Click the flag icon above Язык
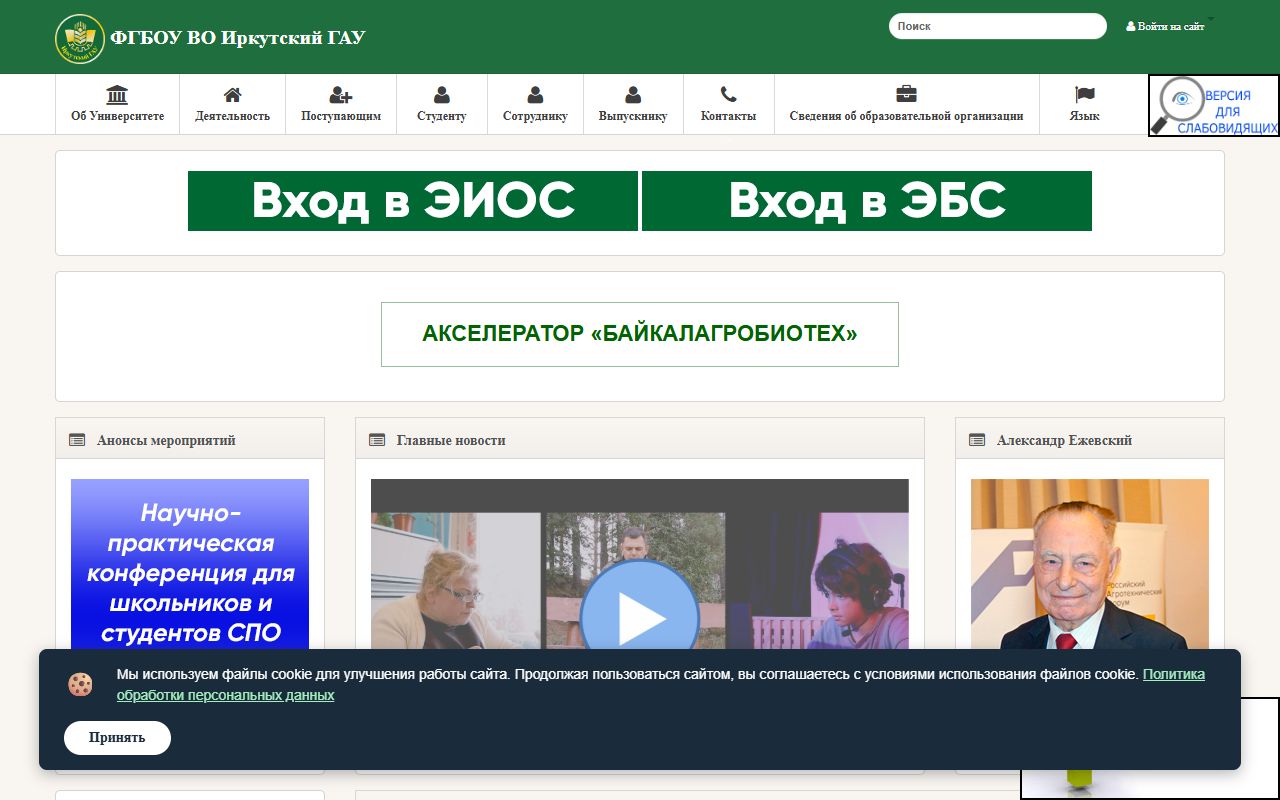The width and height of the screenshot is (1280, 800). click(x=1084, y=95)
